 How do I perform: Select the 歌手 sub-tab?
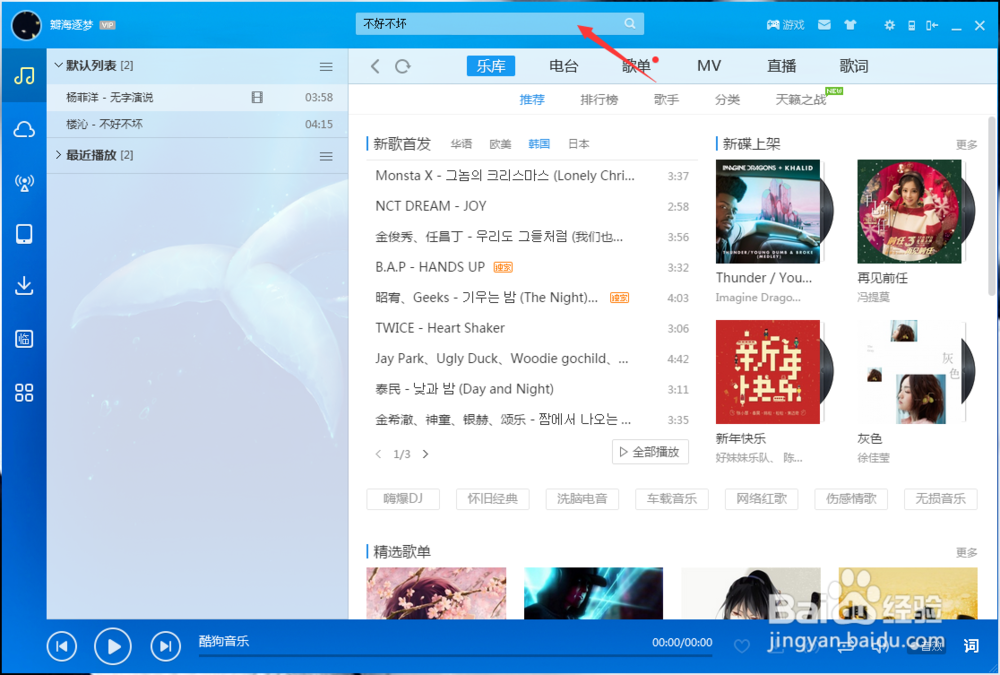pos(666,100)
